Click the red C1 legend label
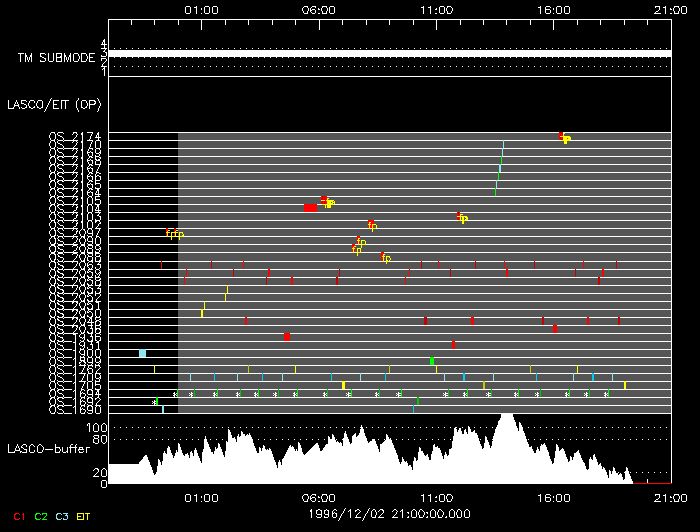Image resolution: width=700 pixels, height=532 pixels. (17, 517)
